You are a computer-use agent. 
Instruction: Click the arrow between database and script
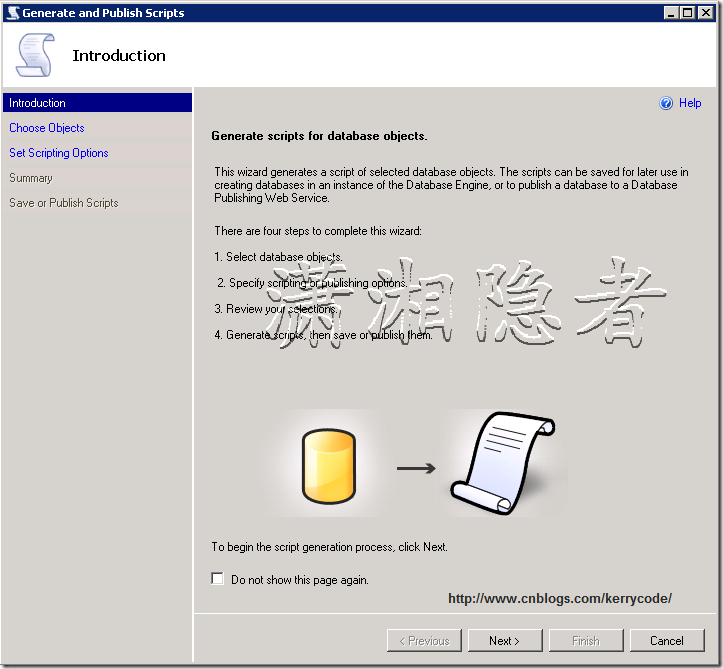[x=415, y=467]
